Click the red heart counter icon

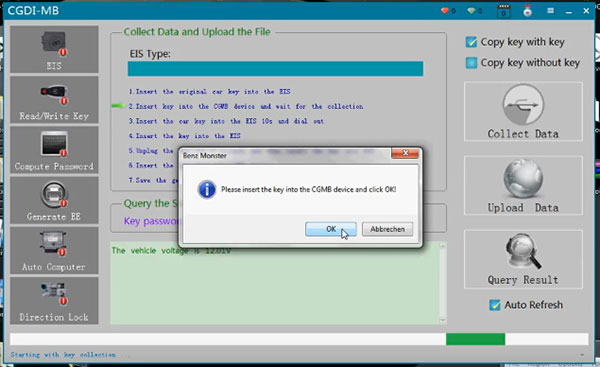click(x=445, y=11)
